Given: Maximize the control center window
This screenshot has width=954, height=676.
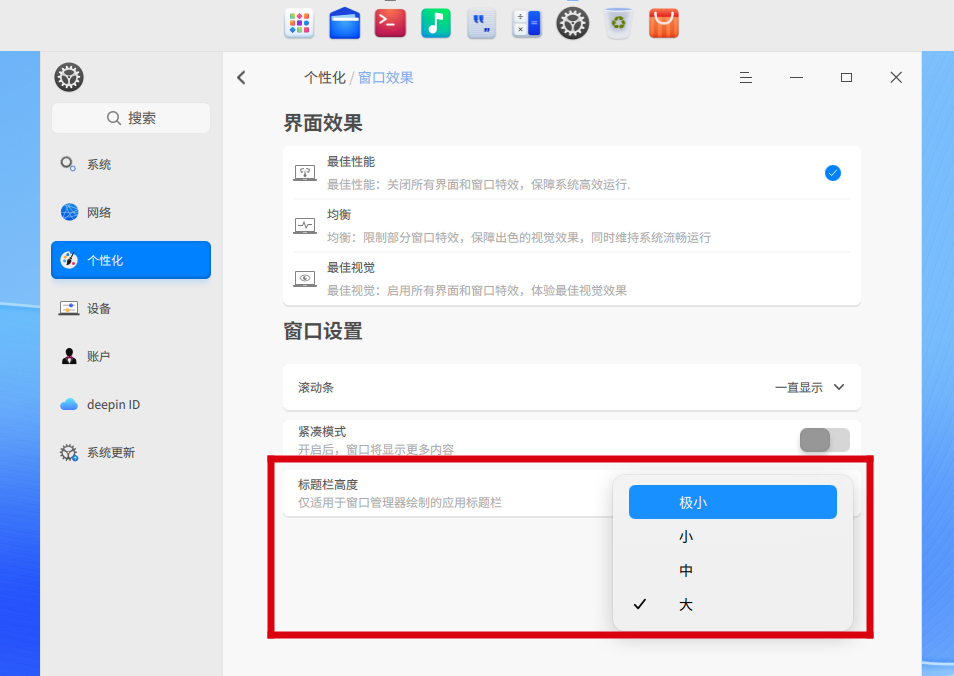Looking at the screenshot, I should pos(846,77).
